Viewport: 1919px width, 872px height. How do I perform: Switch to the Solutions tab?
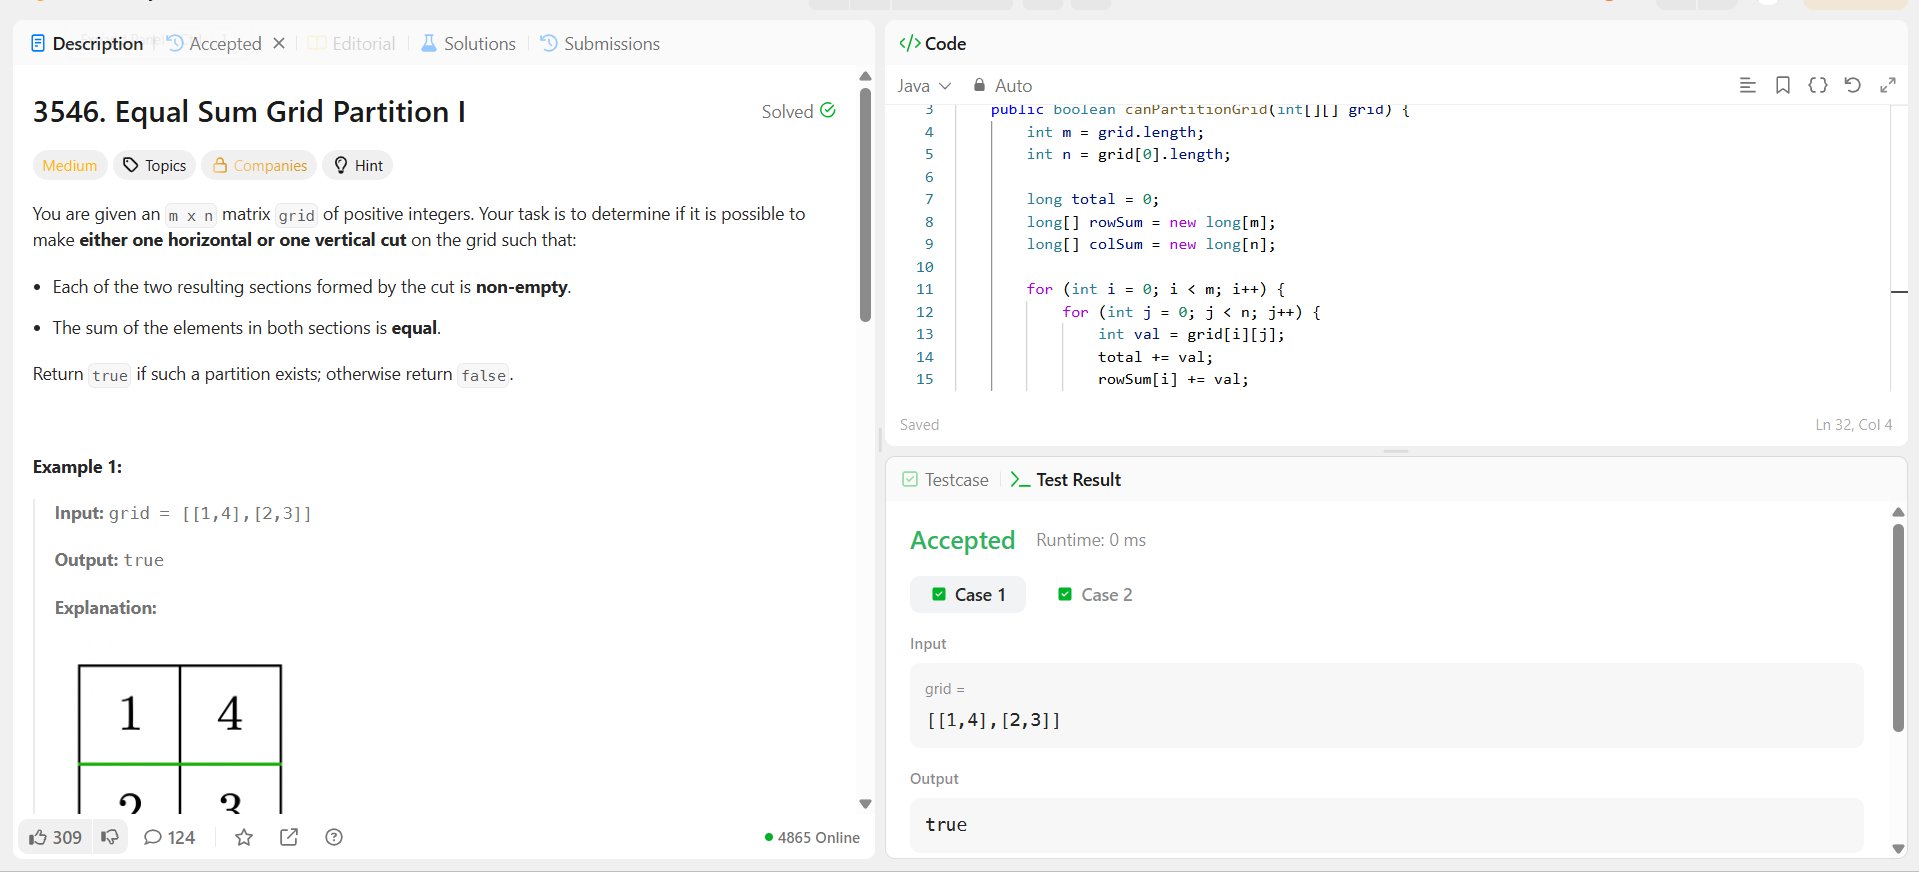click(x=468, y=44)
